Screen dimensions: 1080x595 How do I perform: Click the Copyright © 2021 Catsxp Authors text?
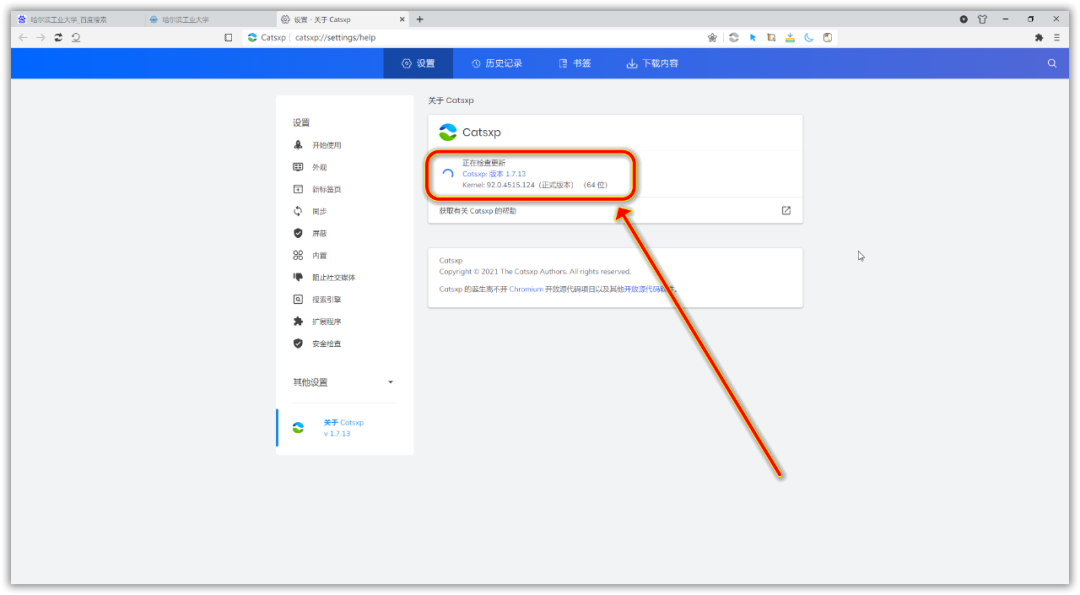pos(534,271)
